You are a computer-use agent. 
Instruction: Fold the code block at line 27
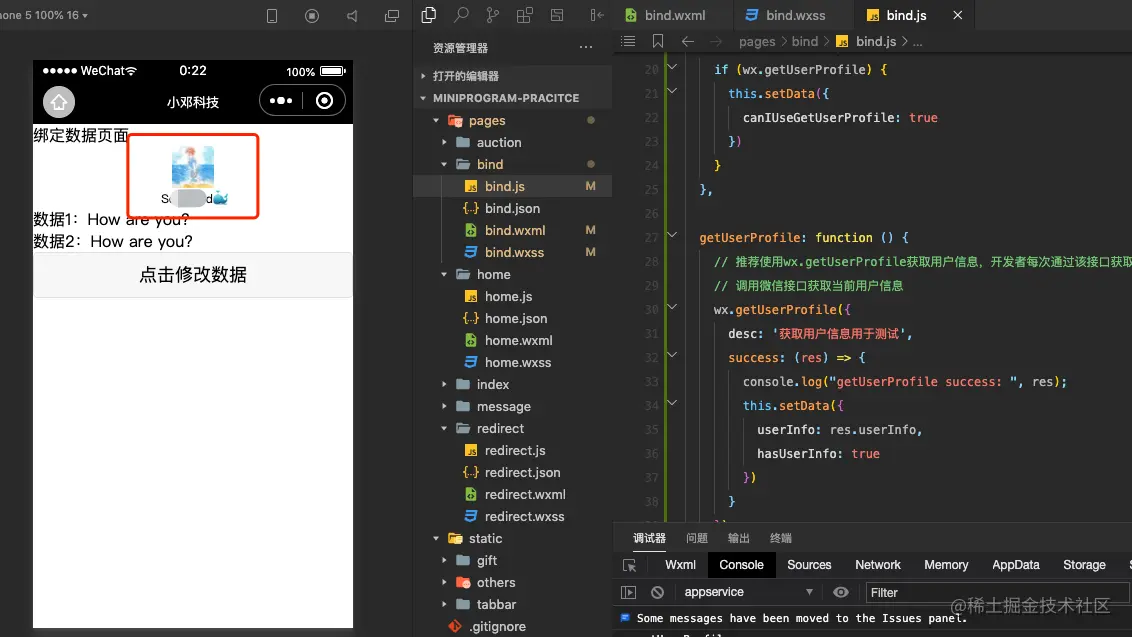(672, 235)
